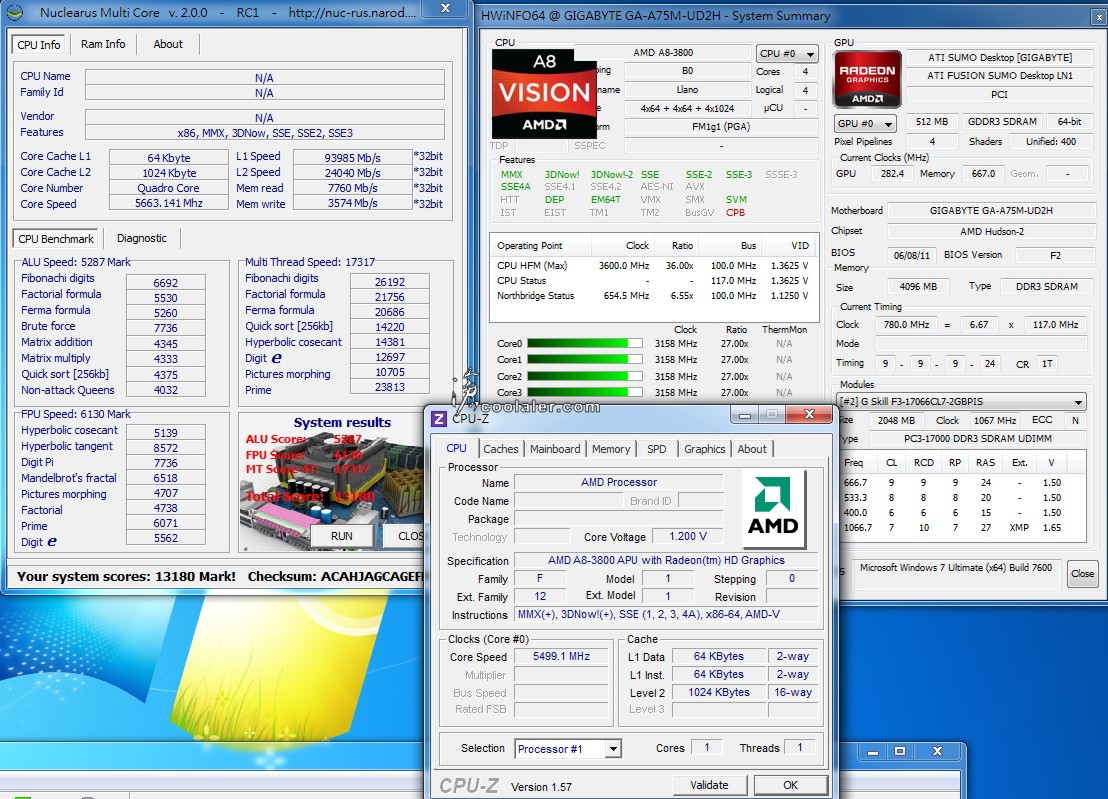Click the A8 Vision AMD logo in HWiNFO64
1108x799 pixels.
pyautogui.click(x=544, y=93)
